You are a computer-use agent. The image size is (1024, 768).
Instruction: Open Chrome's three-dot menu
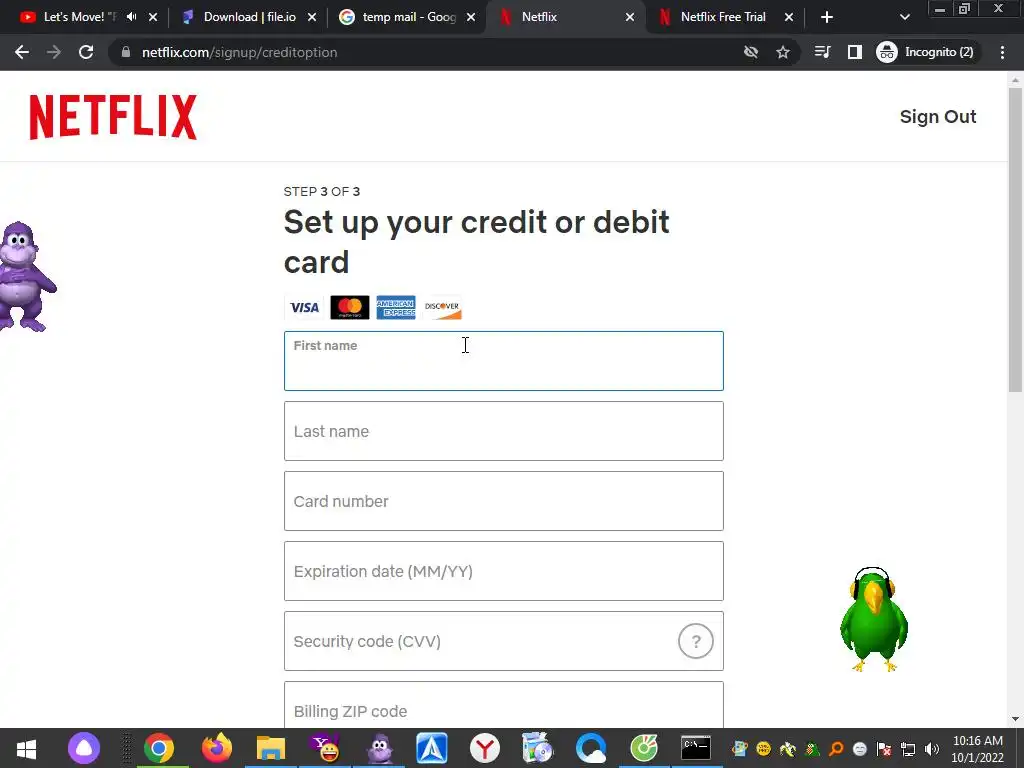1002,52
